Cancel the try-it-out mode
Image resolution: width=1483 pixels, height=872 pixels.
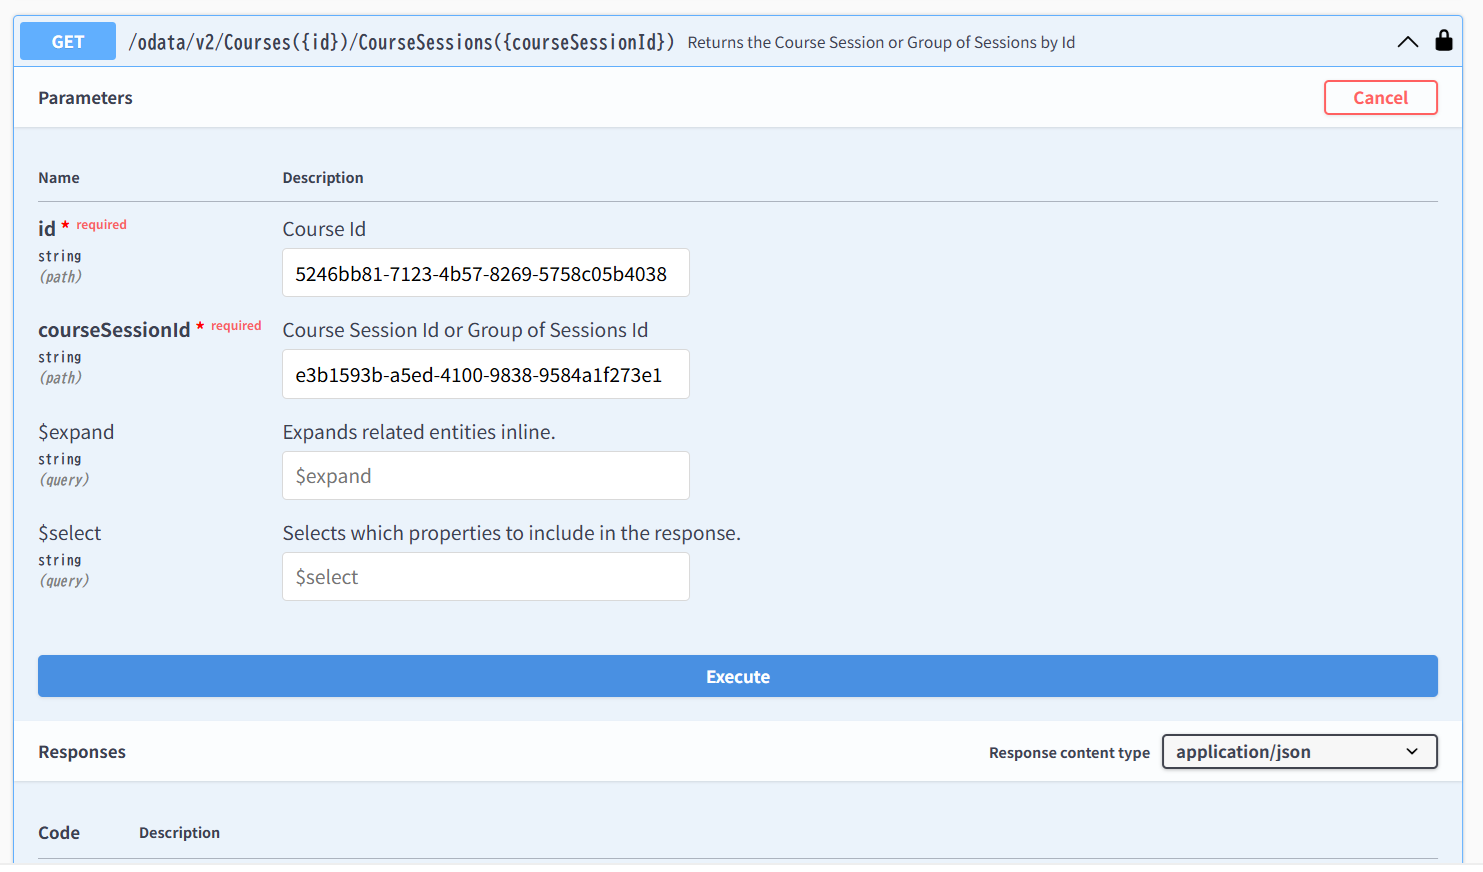click(x=1380, y=97)
